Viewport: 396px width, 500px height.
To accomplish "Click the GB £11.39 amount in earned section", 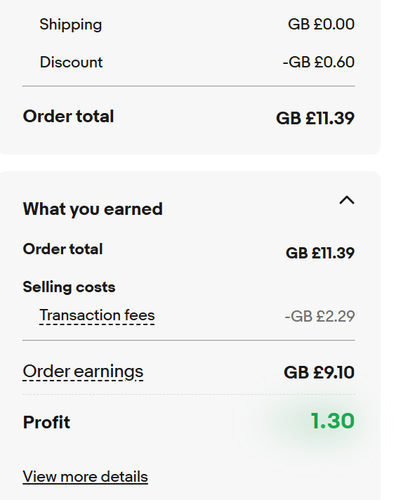I will (x=320, y=253).
